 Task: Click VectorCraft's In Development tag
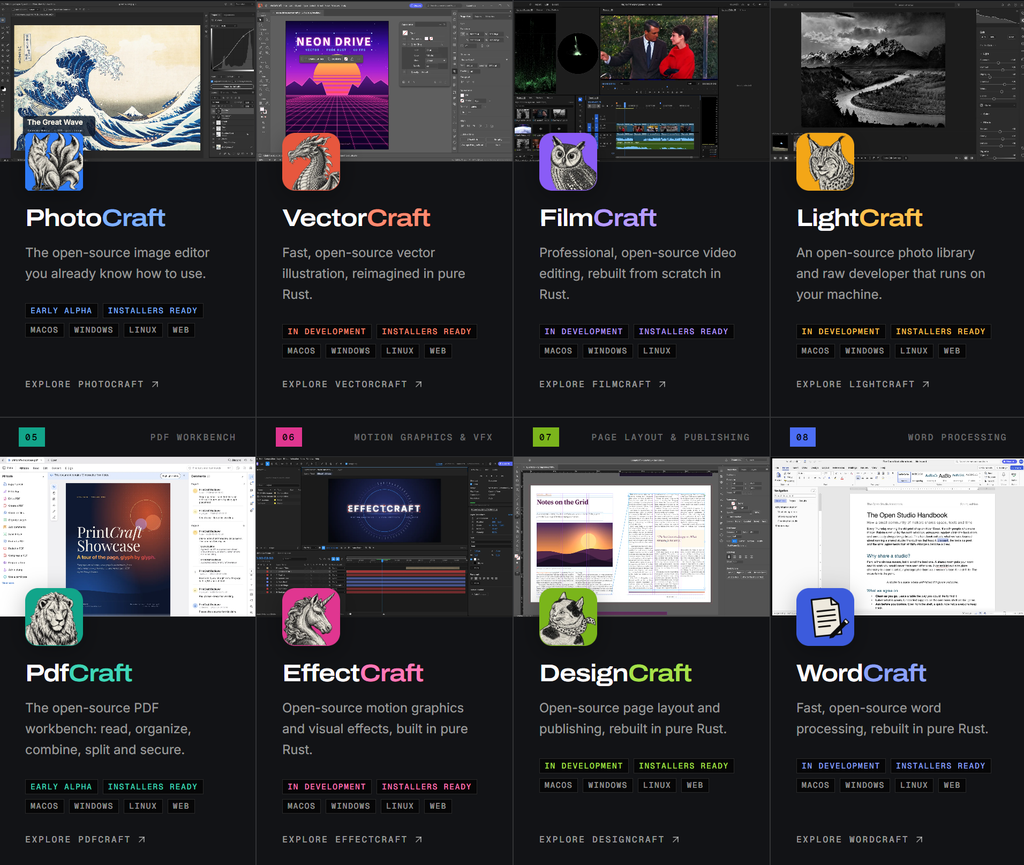[x=327, y=332]
